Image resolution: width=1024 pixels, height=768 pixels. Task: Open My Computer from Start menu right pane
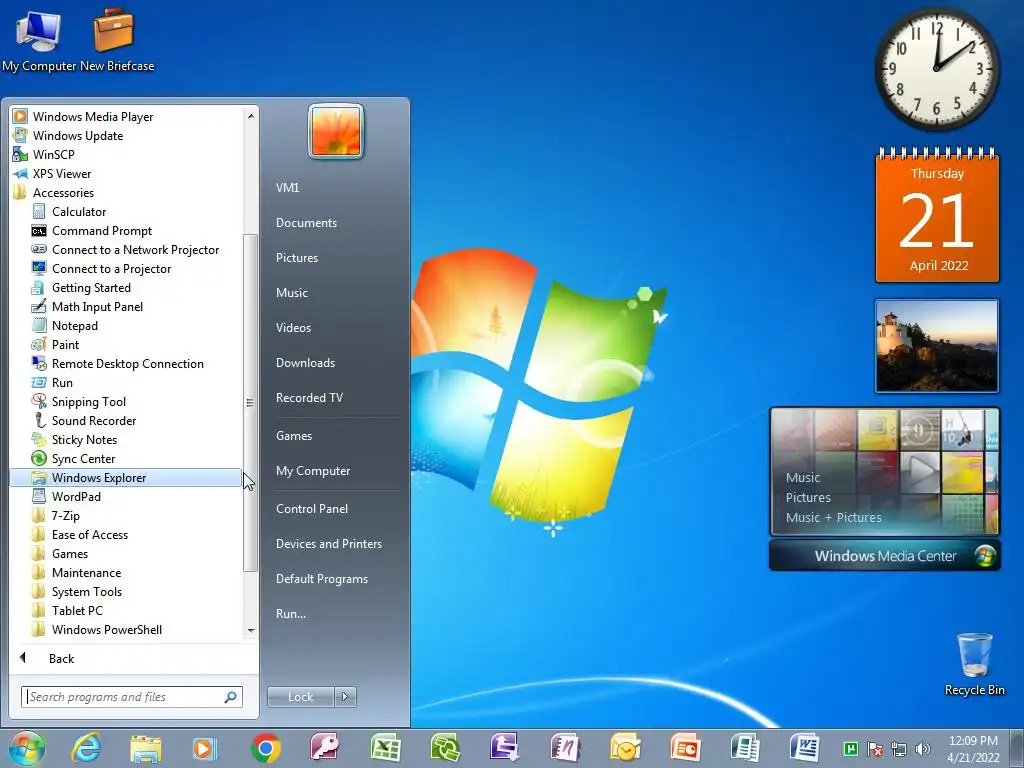(x=313, y=471)
